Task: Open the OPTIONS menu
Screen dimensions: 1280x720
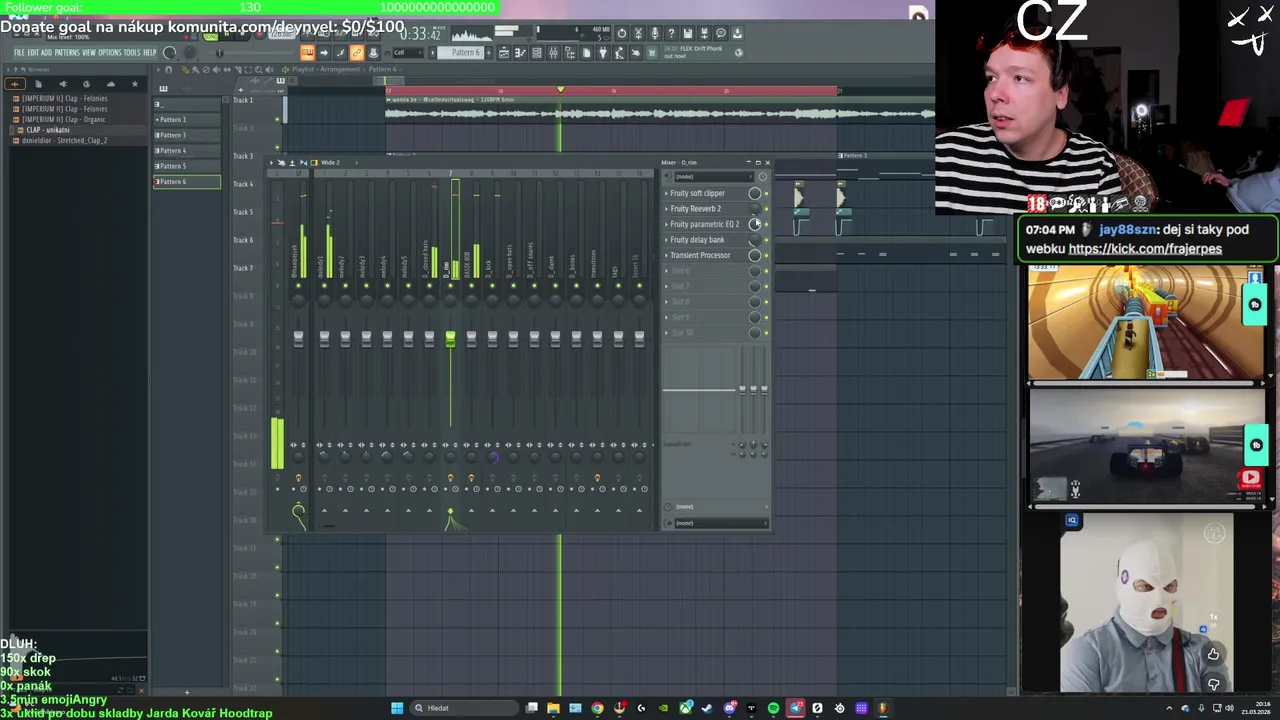Action: (110, 52)
